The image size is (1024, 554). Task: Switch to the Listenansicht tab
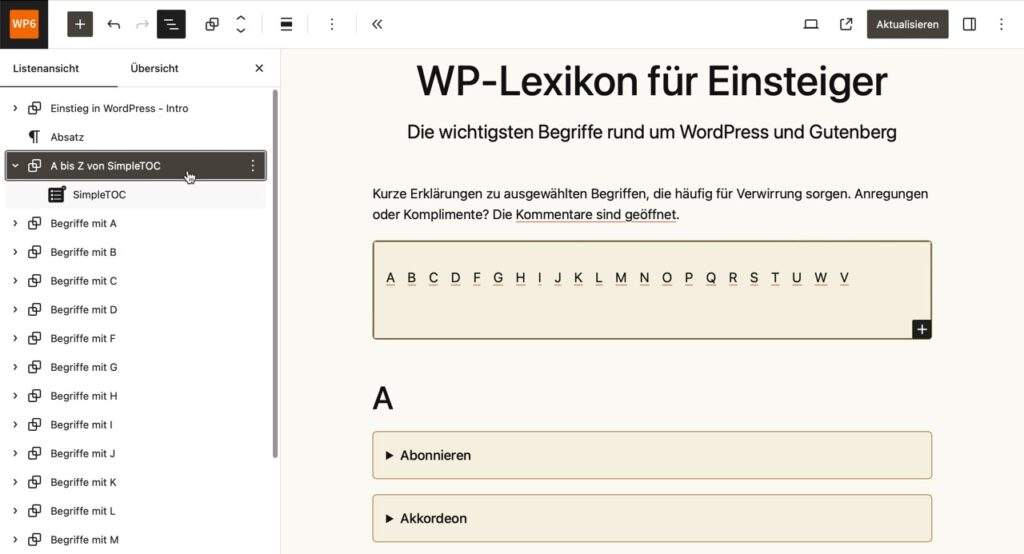coord(46,68)
